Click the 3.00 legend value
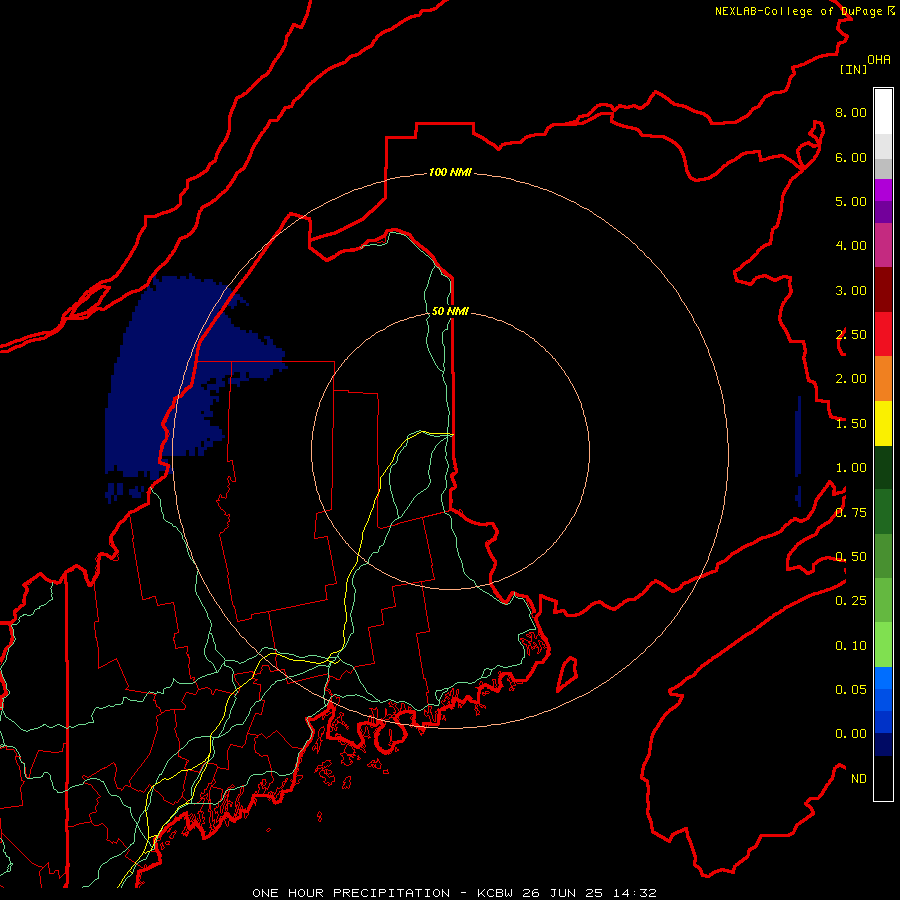Viewport: 900px width, 900px height. tap(851, 290)
